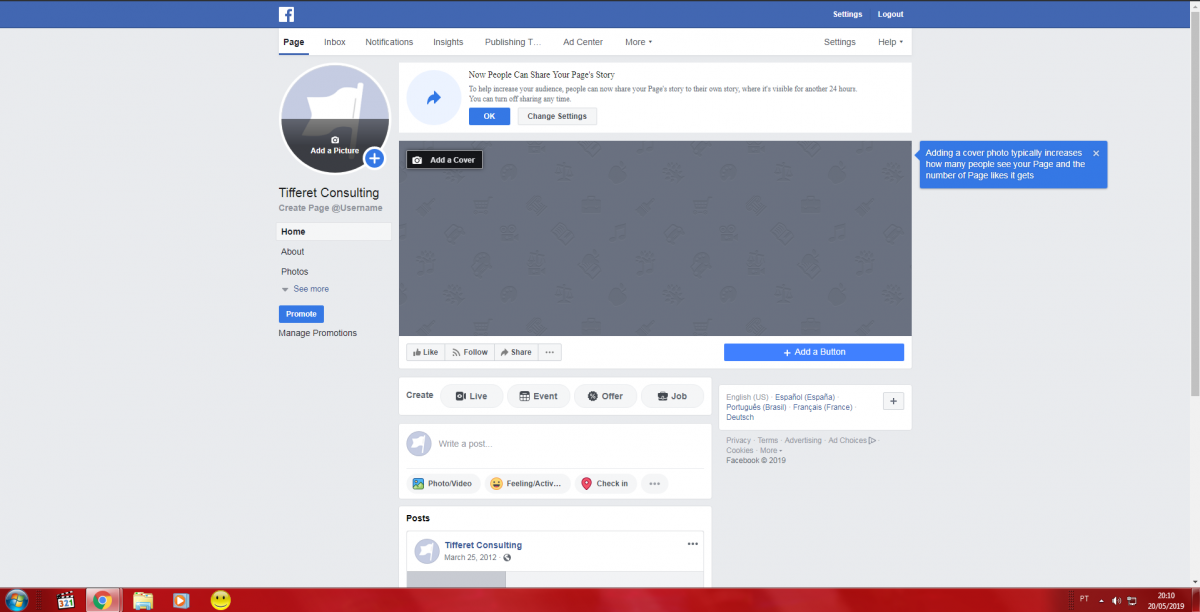Screen dimensions: 1200x612
Task: Click the OK button
Action: pos(489,116)
